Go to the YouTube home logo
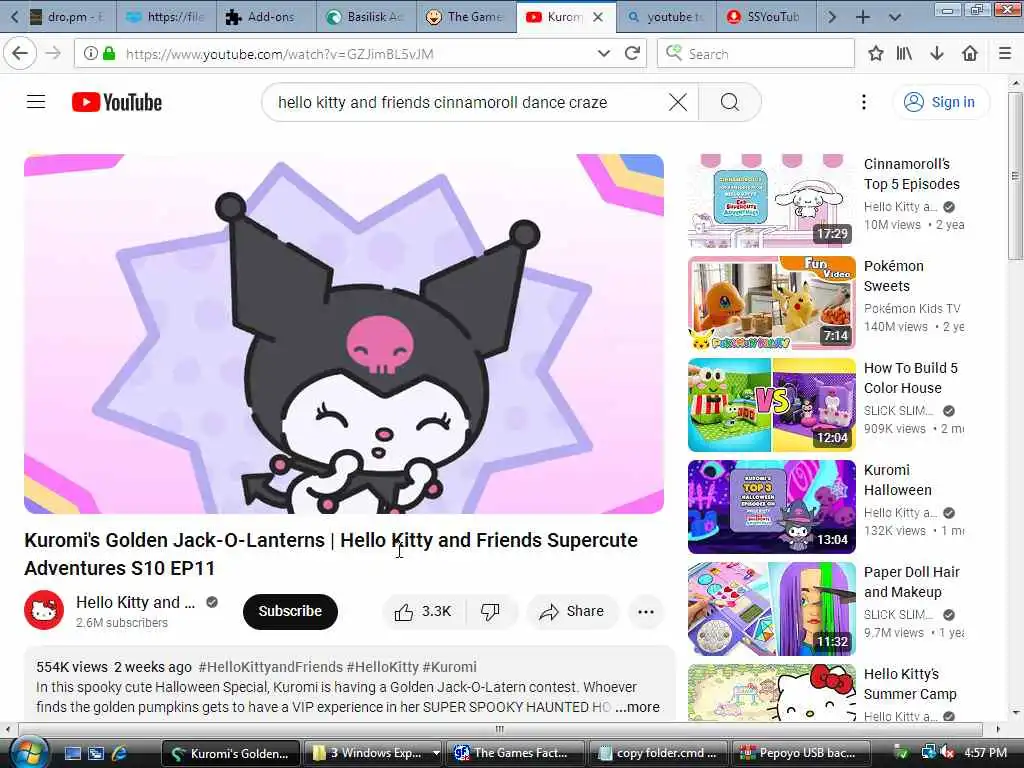1024x768 pixels. [x=117, y=103]
